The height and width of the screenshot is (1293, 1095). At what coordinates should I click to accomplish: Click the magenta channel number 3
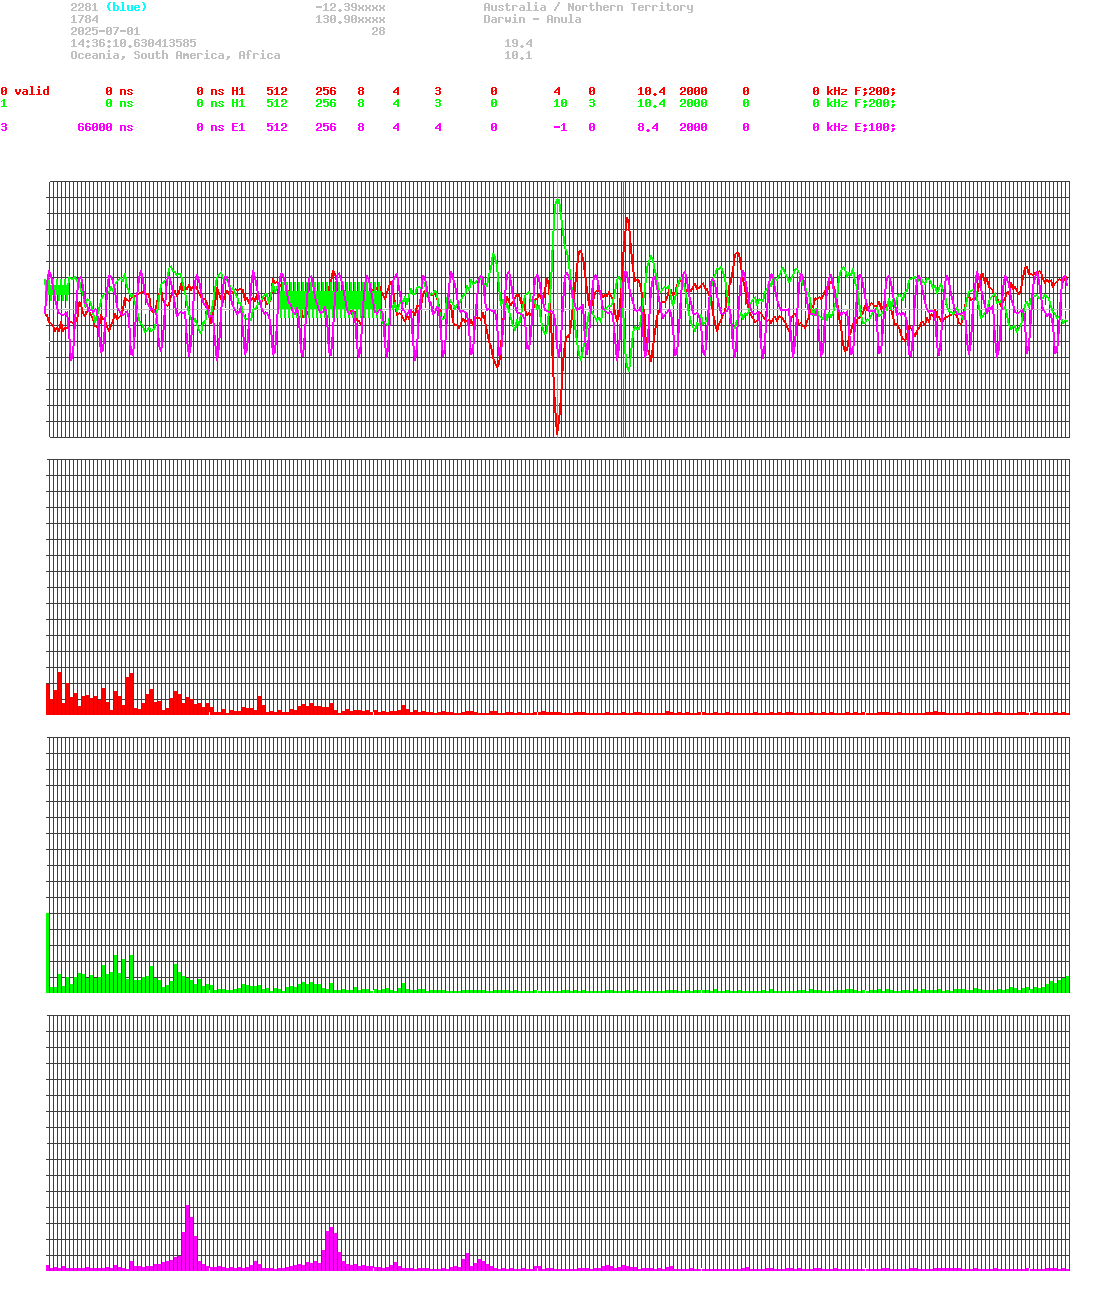click(x=4, y=127)
